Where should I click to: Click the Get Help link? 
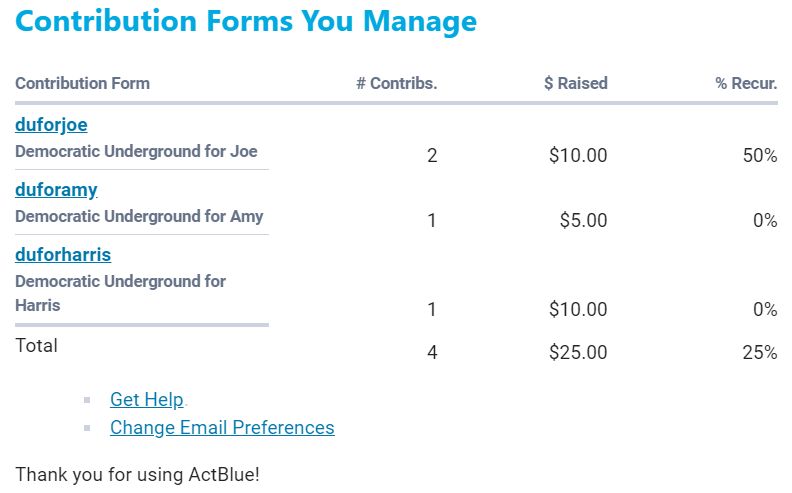coord(147,399)
